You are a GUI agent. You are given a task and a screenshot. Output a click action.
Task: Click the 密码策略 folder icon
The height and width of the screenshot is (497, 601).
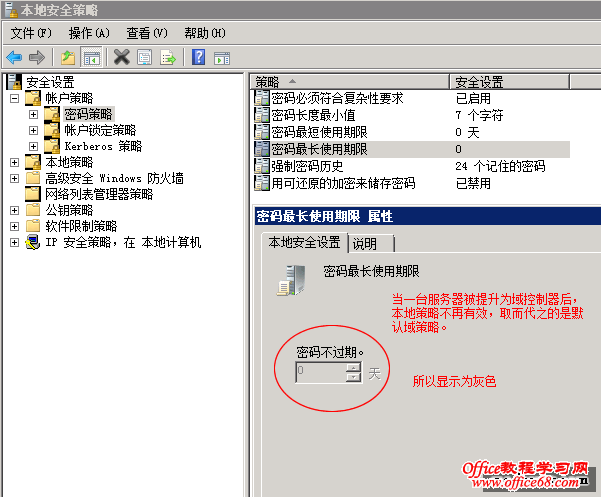(x=52, y=114)
